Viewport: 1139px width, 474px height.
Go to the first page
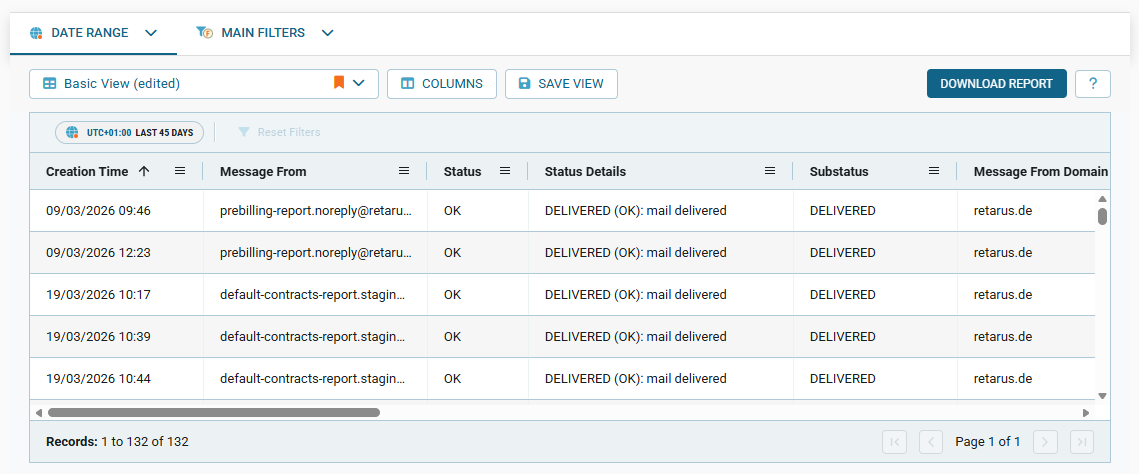point(894,441)
